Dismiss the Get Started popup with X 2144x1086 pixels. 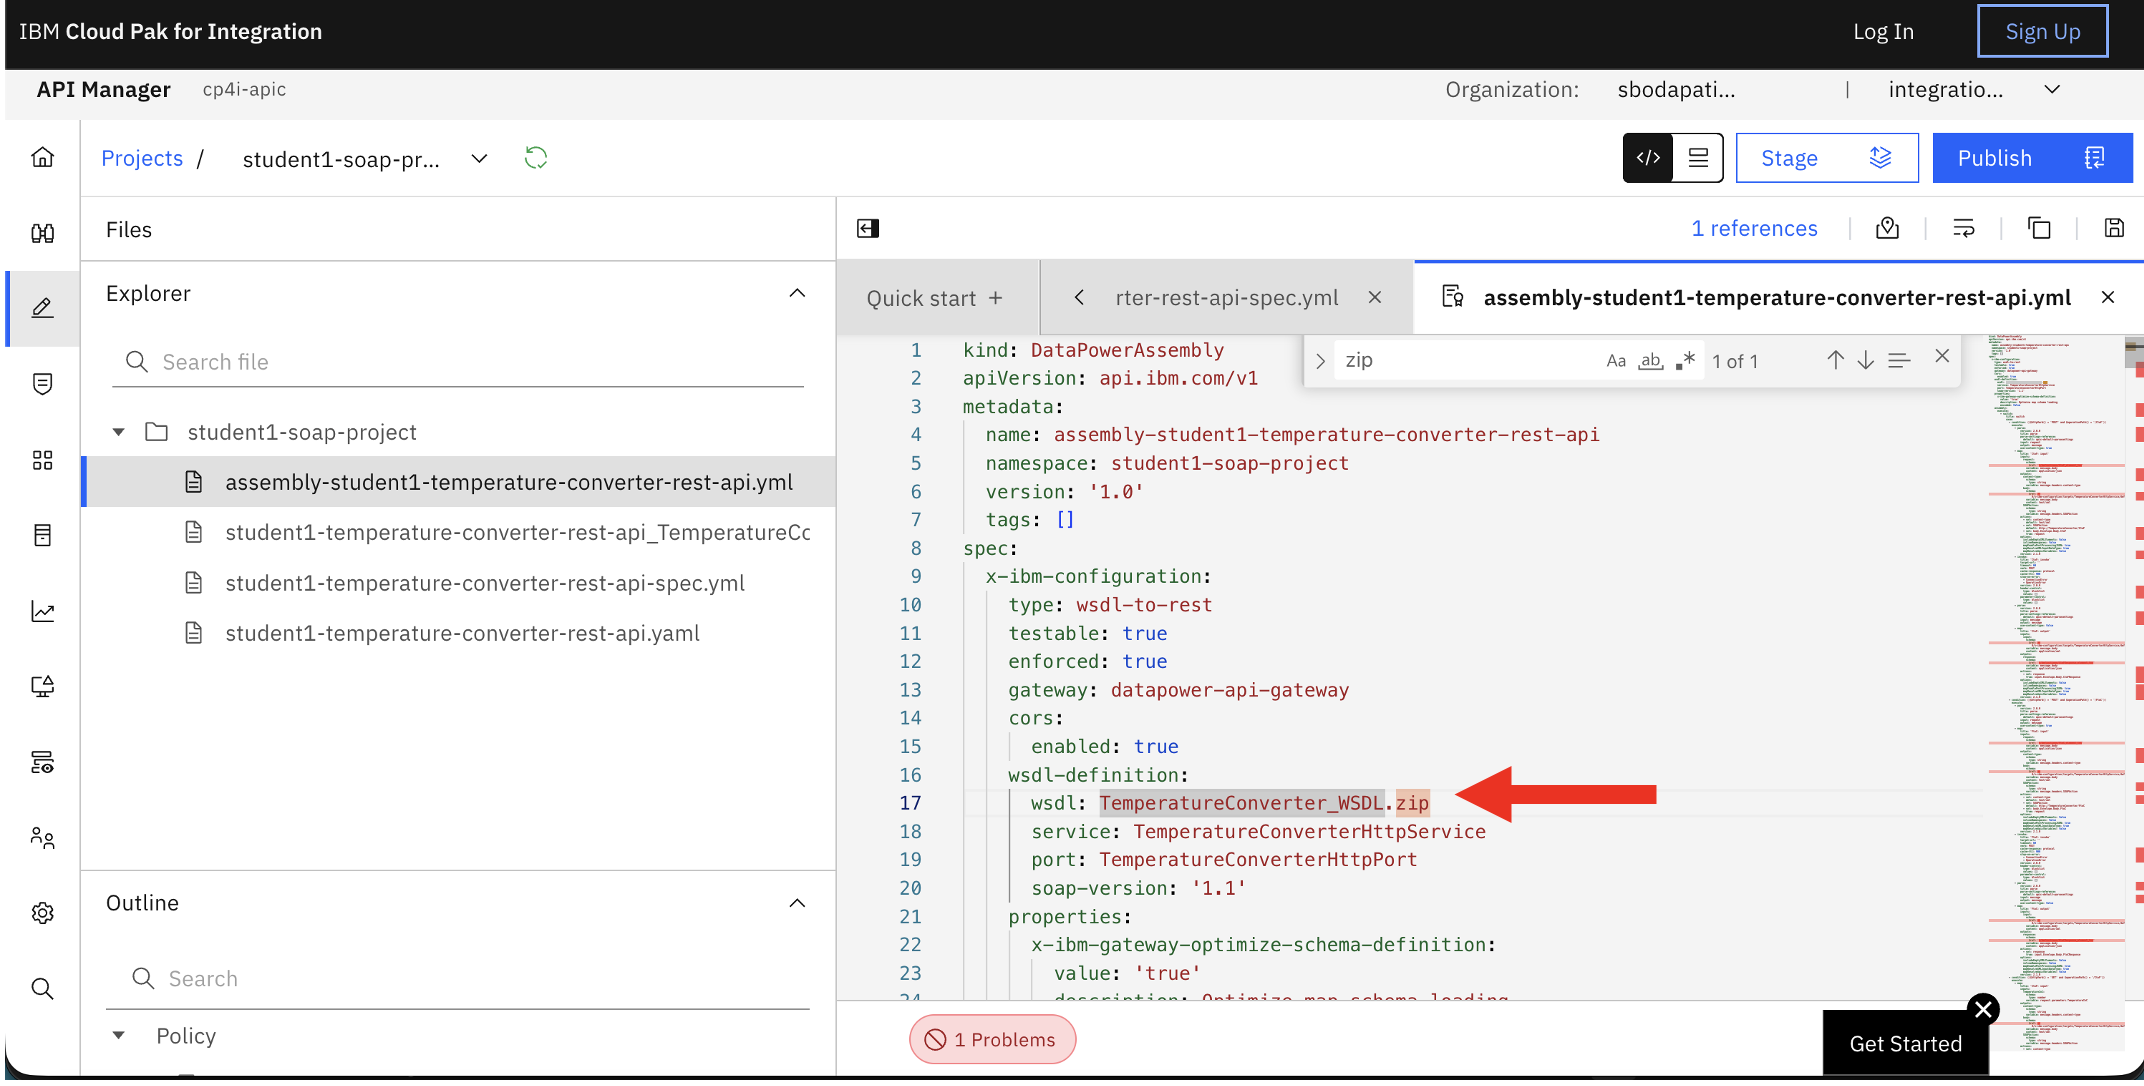coord(1983,1009)
